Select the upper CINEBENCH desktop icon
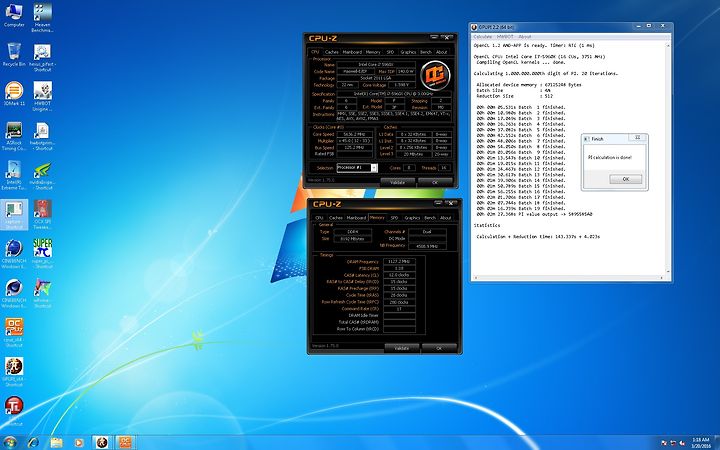Image resolution: width=720 pixels, height=450 pixels. coord(14,253)
